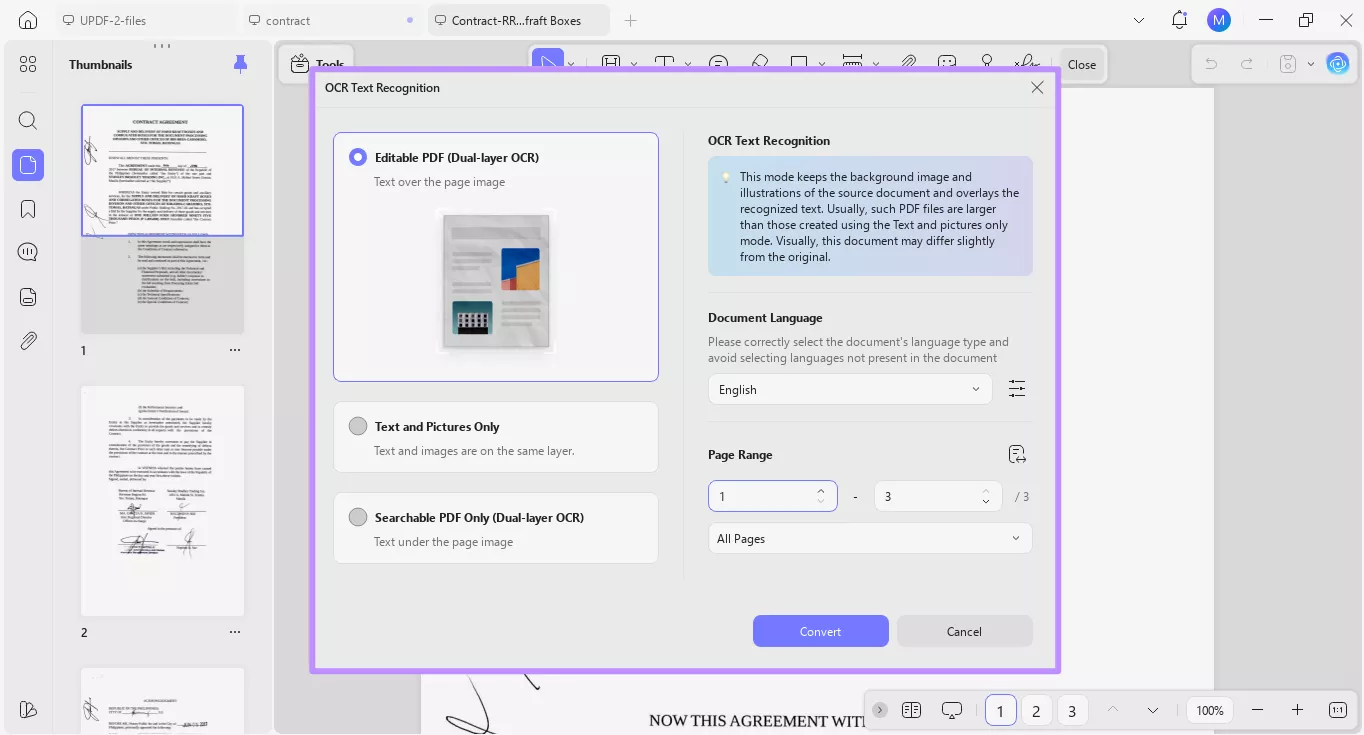1364x735 pixels.
Task: Open the tab list dropdown chevron
Action: point(1139,20)
